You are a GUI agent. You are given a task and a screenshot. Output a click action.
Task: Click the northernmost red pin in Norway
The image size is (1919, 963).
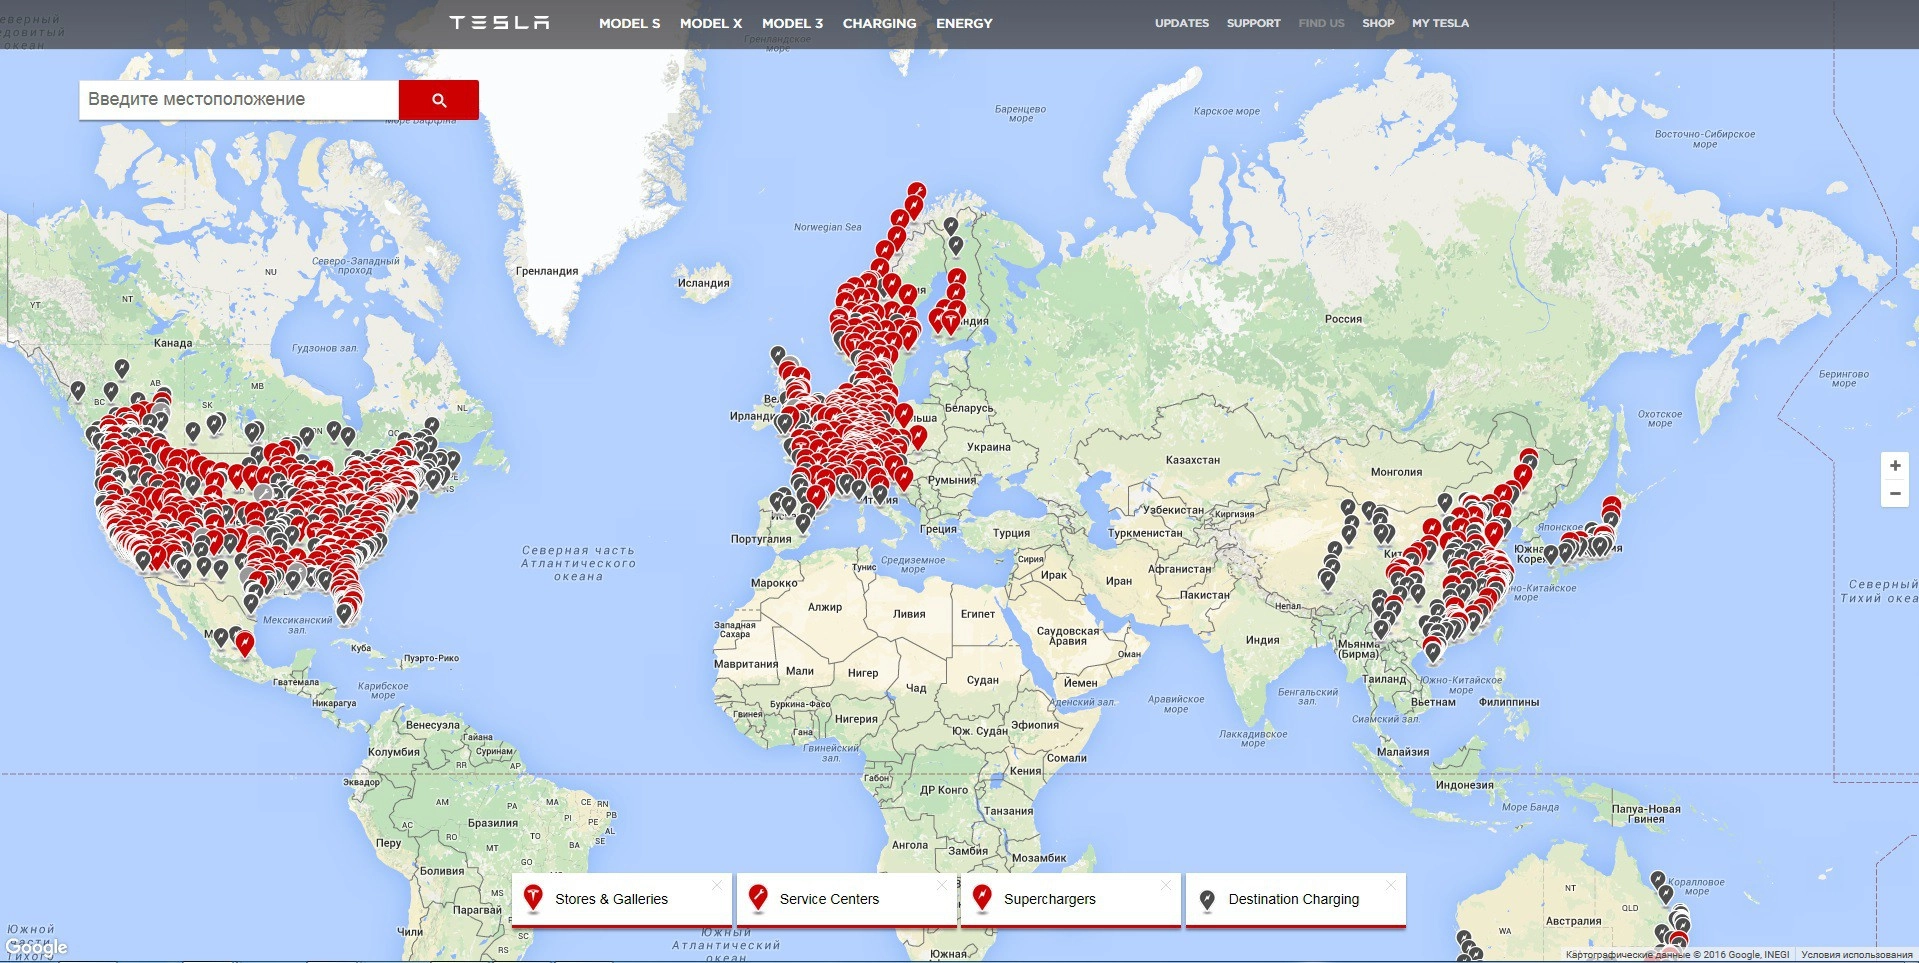click(x=917, y=190)
